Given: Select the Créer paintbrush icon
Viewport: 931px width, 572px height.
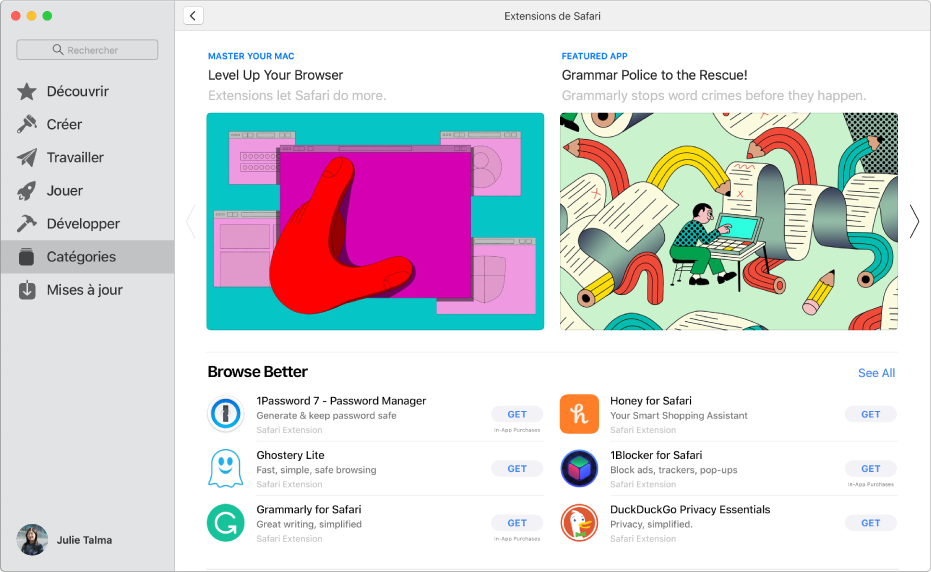Looking at the screenshot, I should click(27, 124).
